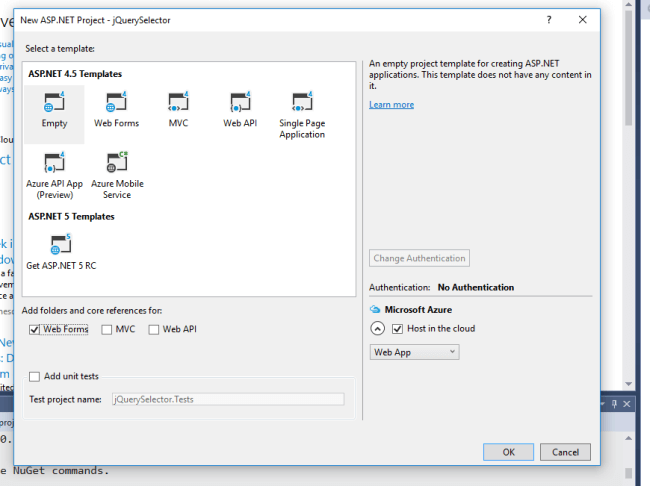Pick the MVC template icon

pos(178,102)
